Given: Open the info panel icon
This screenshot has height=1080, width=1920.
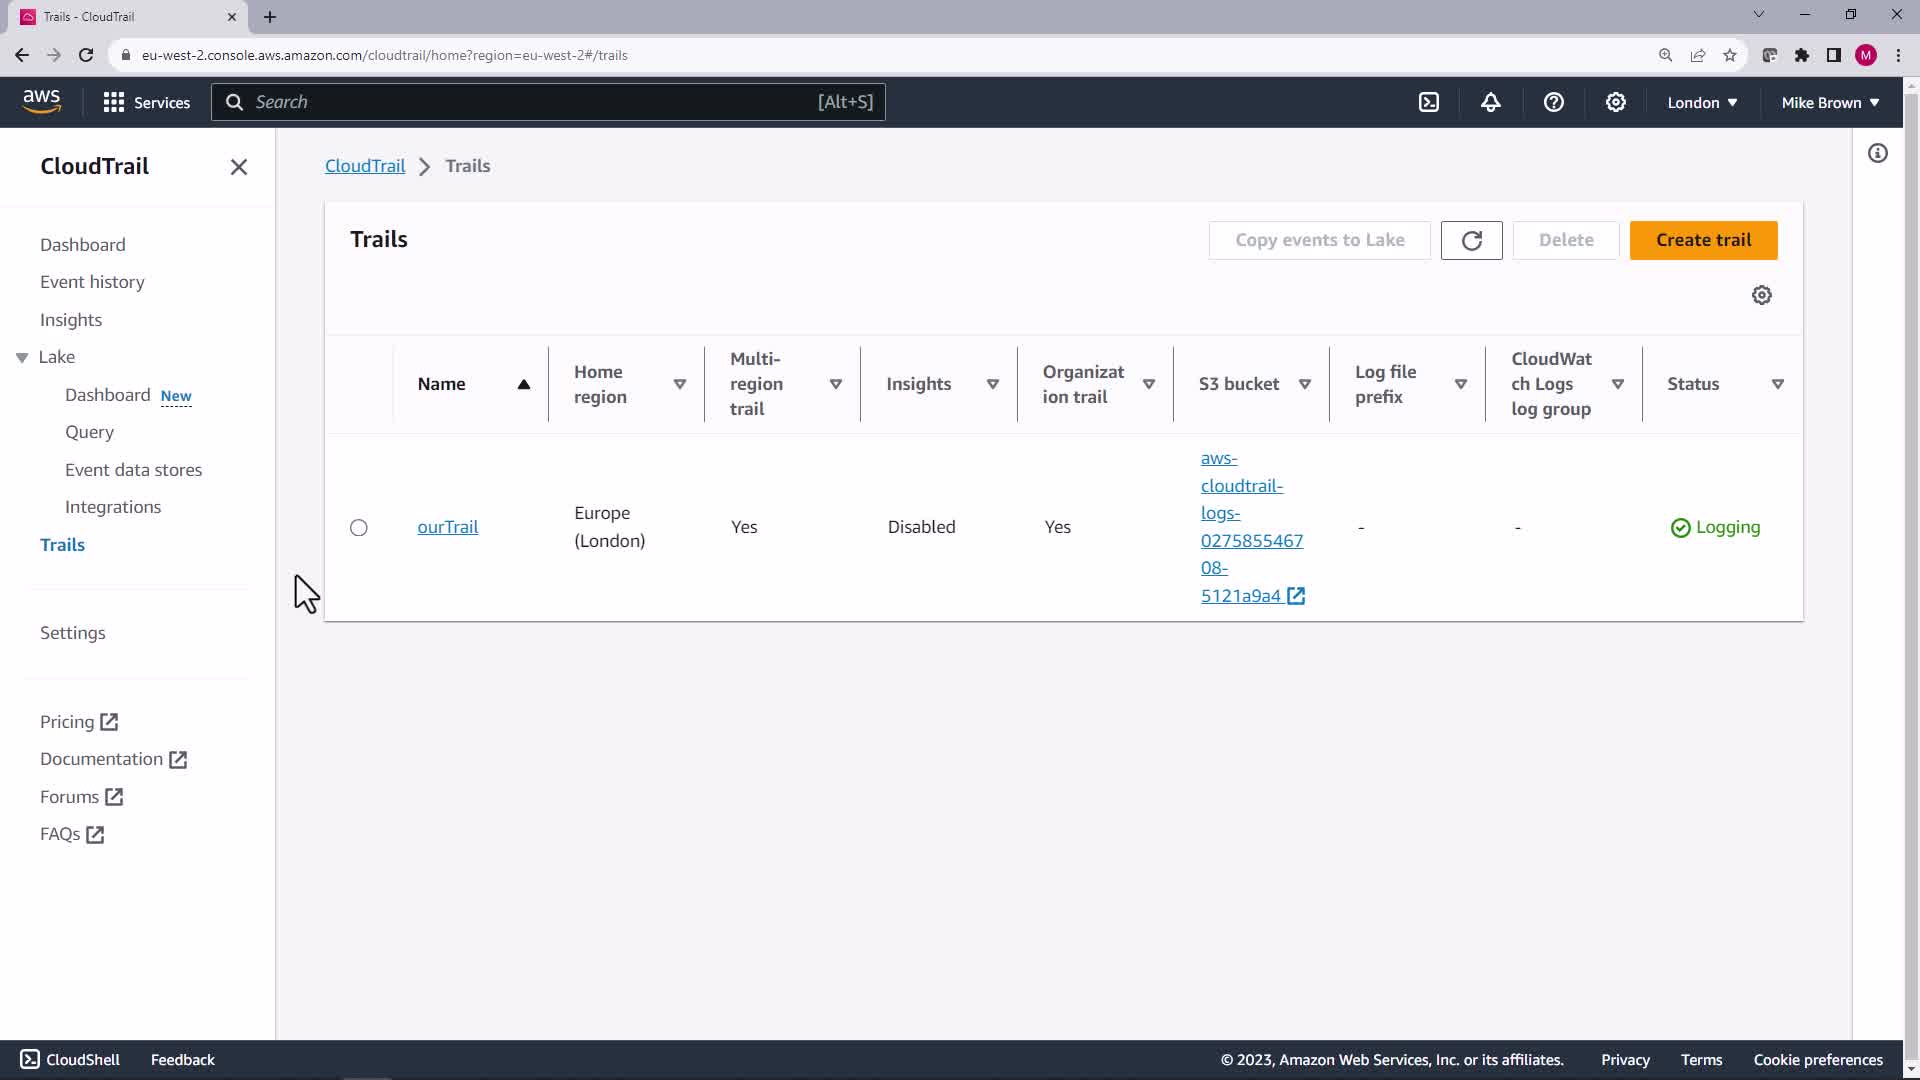Looking at the screenshot, I should pos(1878,153).
